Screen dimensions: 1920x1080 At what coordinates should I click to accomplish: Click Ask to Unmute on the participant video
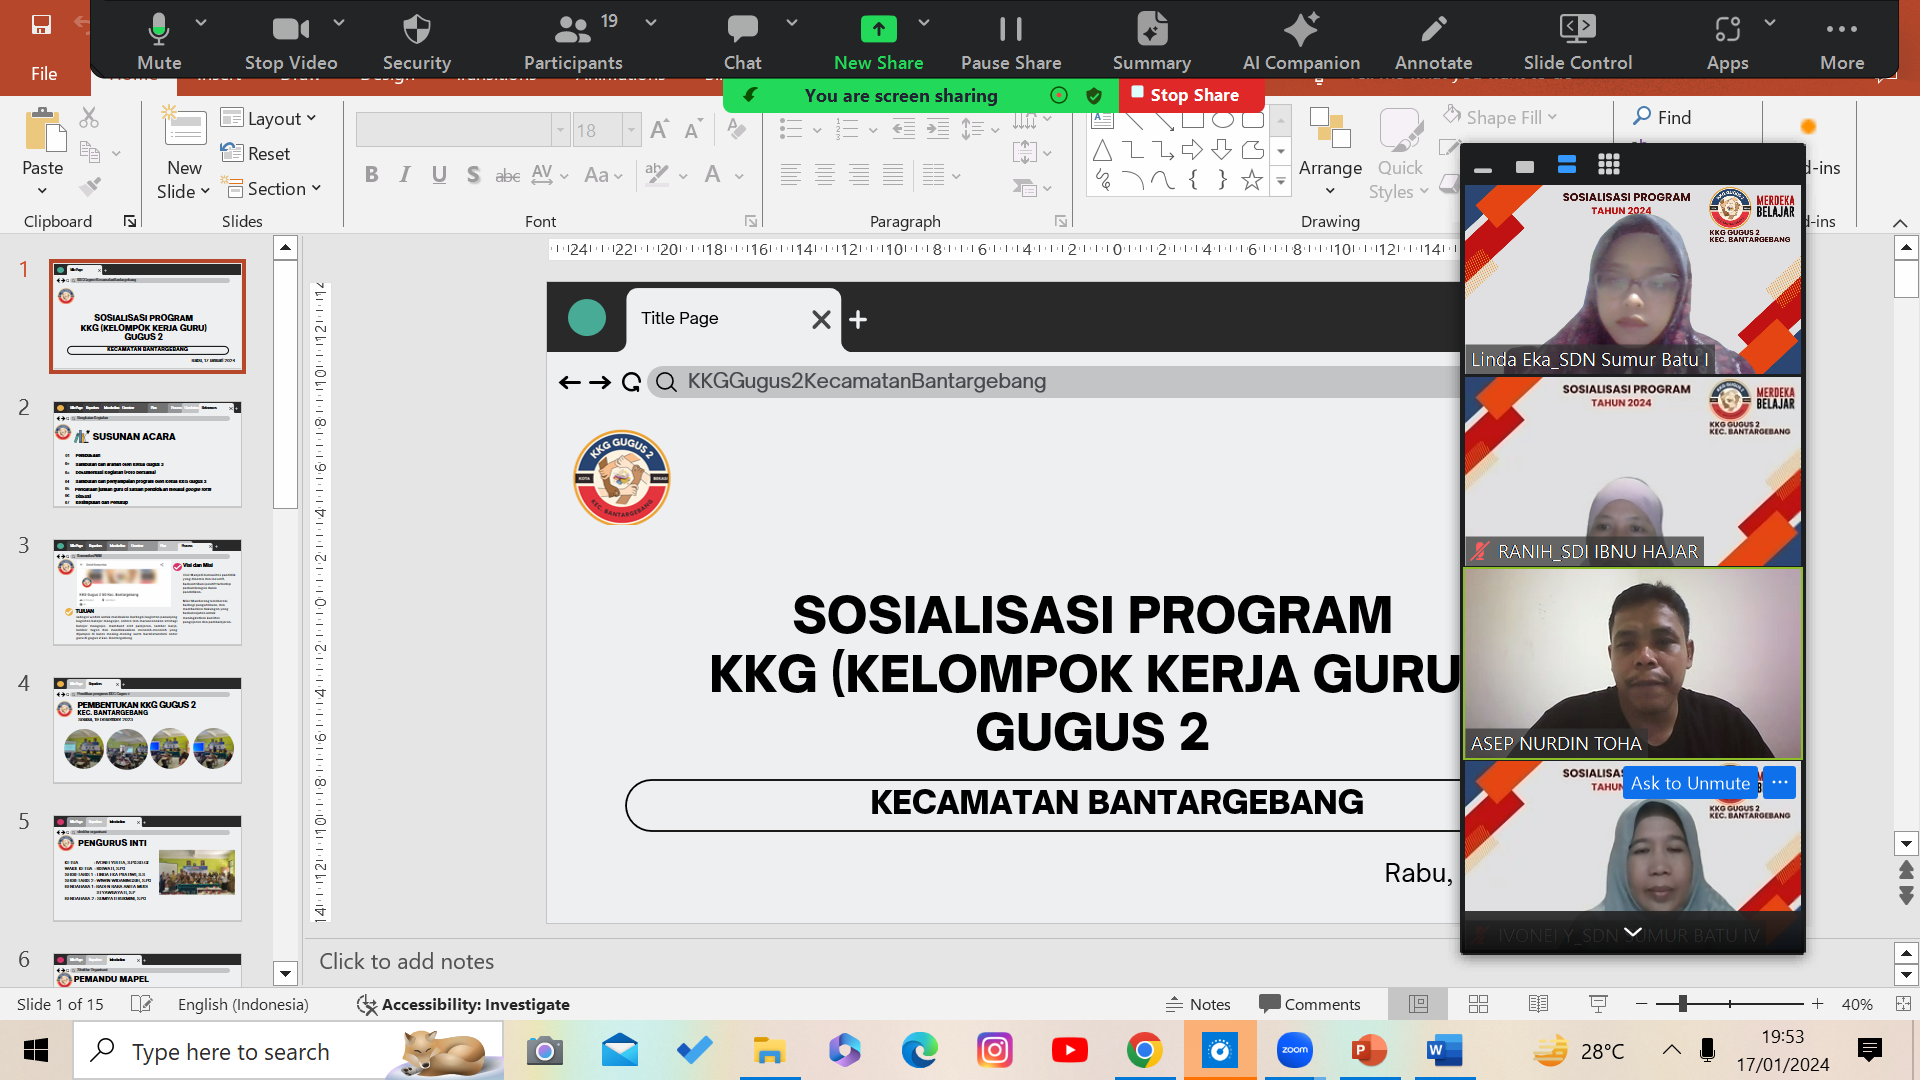1690,783
